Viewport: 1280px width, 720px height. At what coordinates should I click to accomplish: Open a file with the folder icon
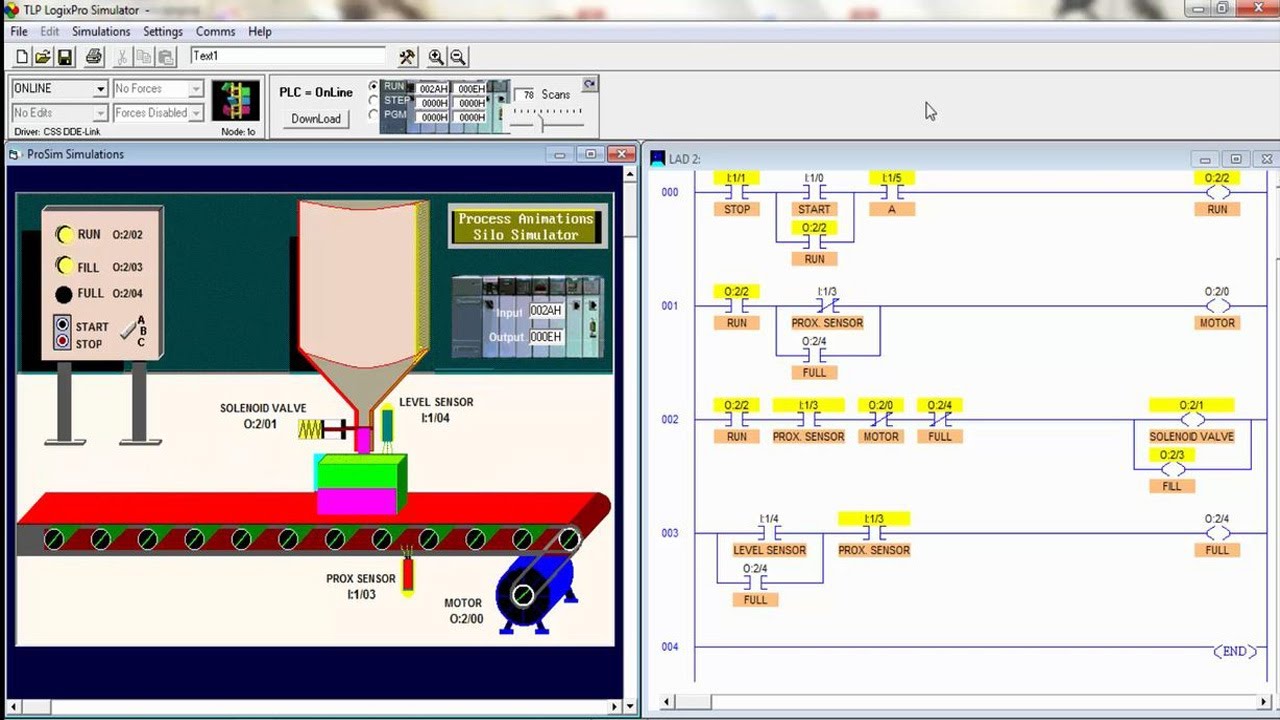pyautogui.click(x=43, y=57)
